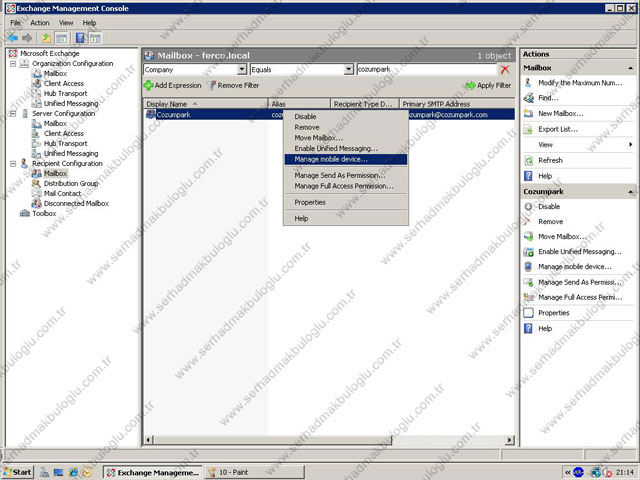Click Refresh icon in Actions pane
Viewport: 640px width, 480px height.
click(x=529, y=160)
